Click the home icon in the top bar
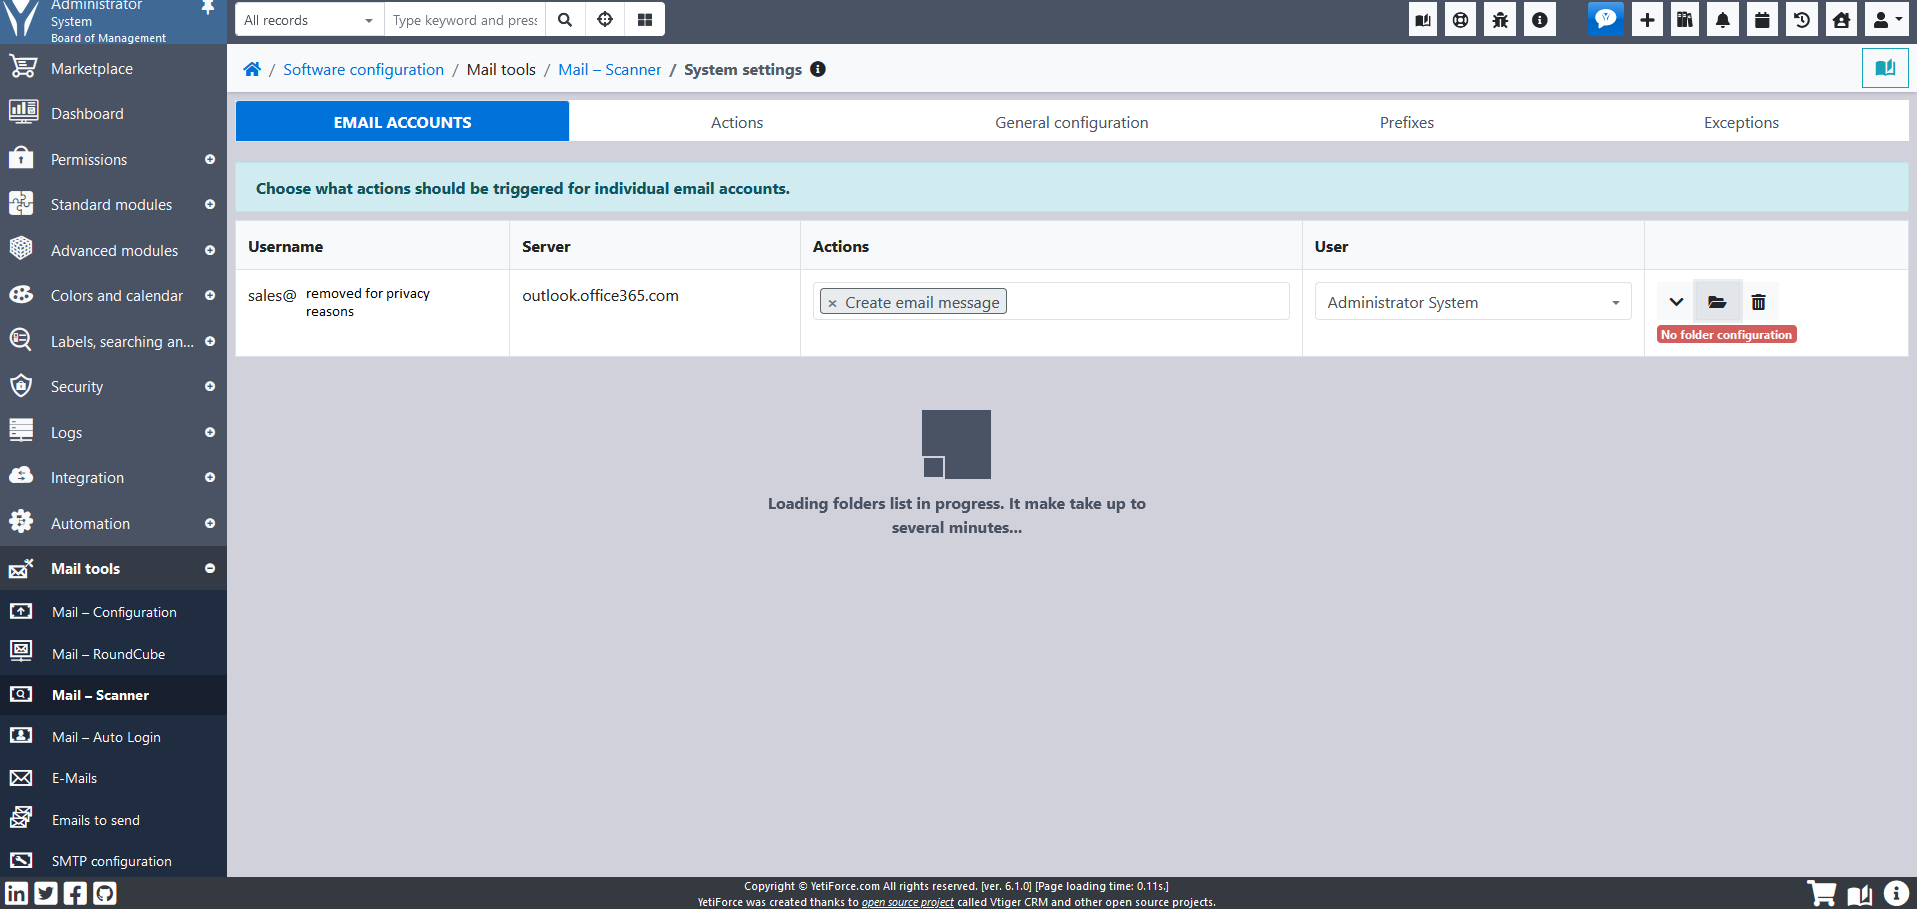 (1841, 19)
